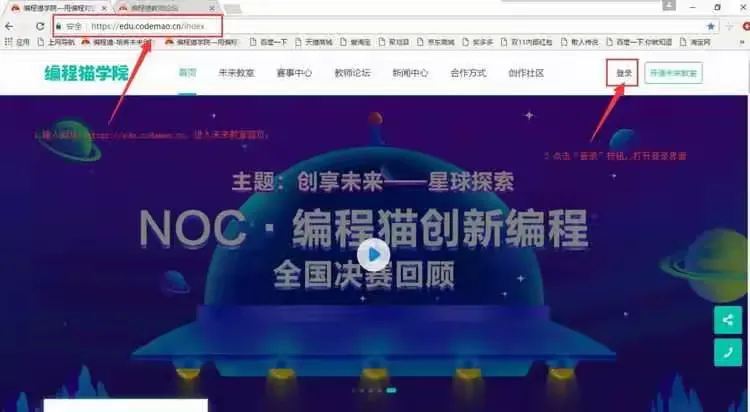Click the green 开通未来教室 button
Viewport: 750px width, 412px height.
pyautogui.click(x=673, y=73)
